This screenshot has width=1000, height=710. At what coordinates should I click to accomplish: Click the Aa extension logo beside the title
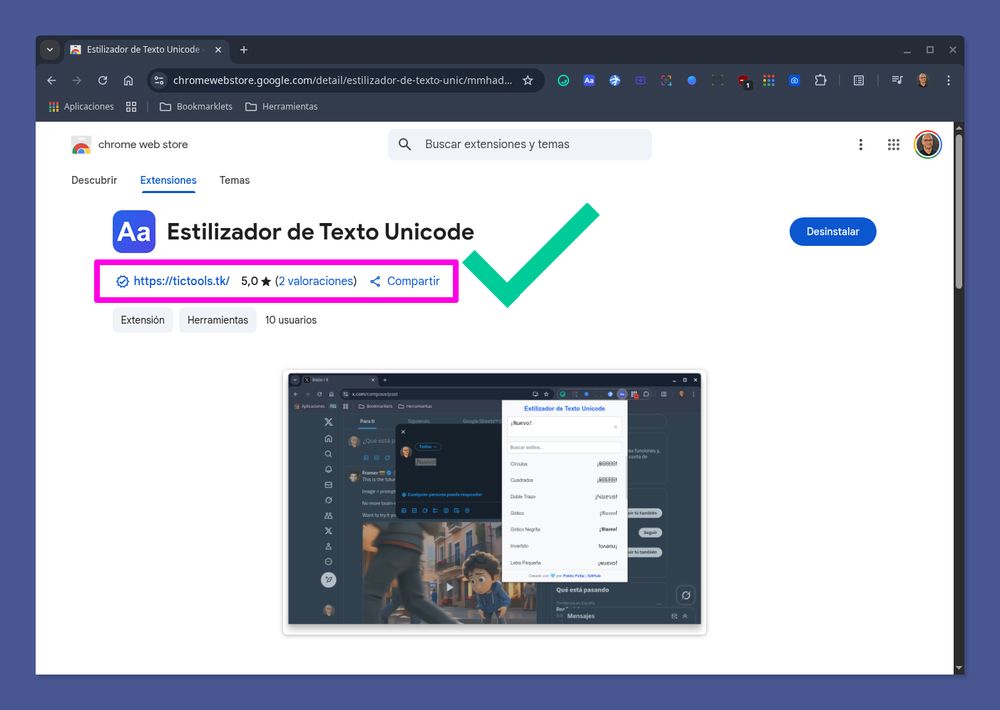click(x=134, y=232)
